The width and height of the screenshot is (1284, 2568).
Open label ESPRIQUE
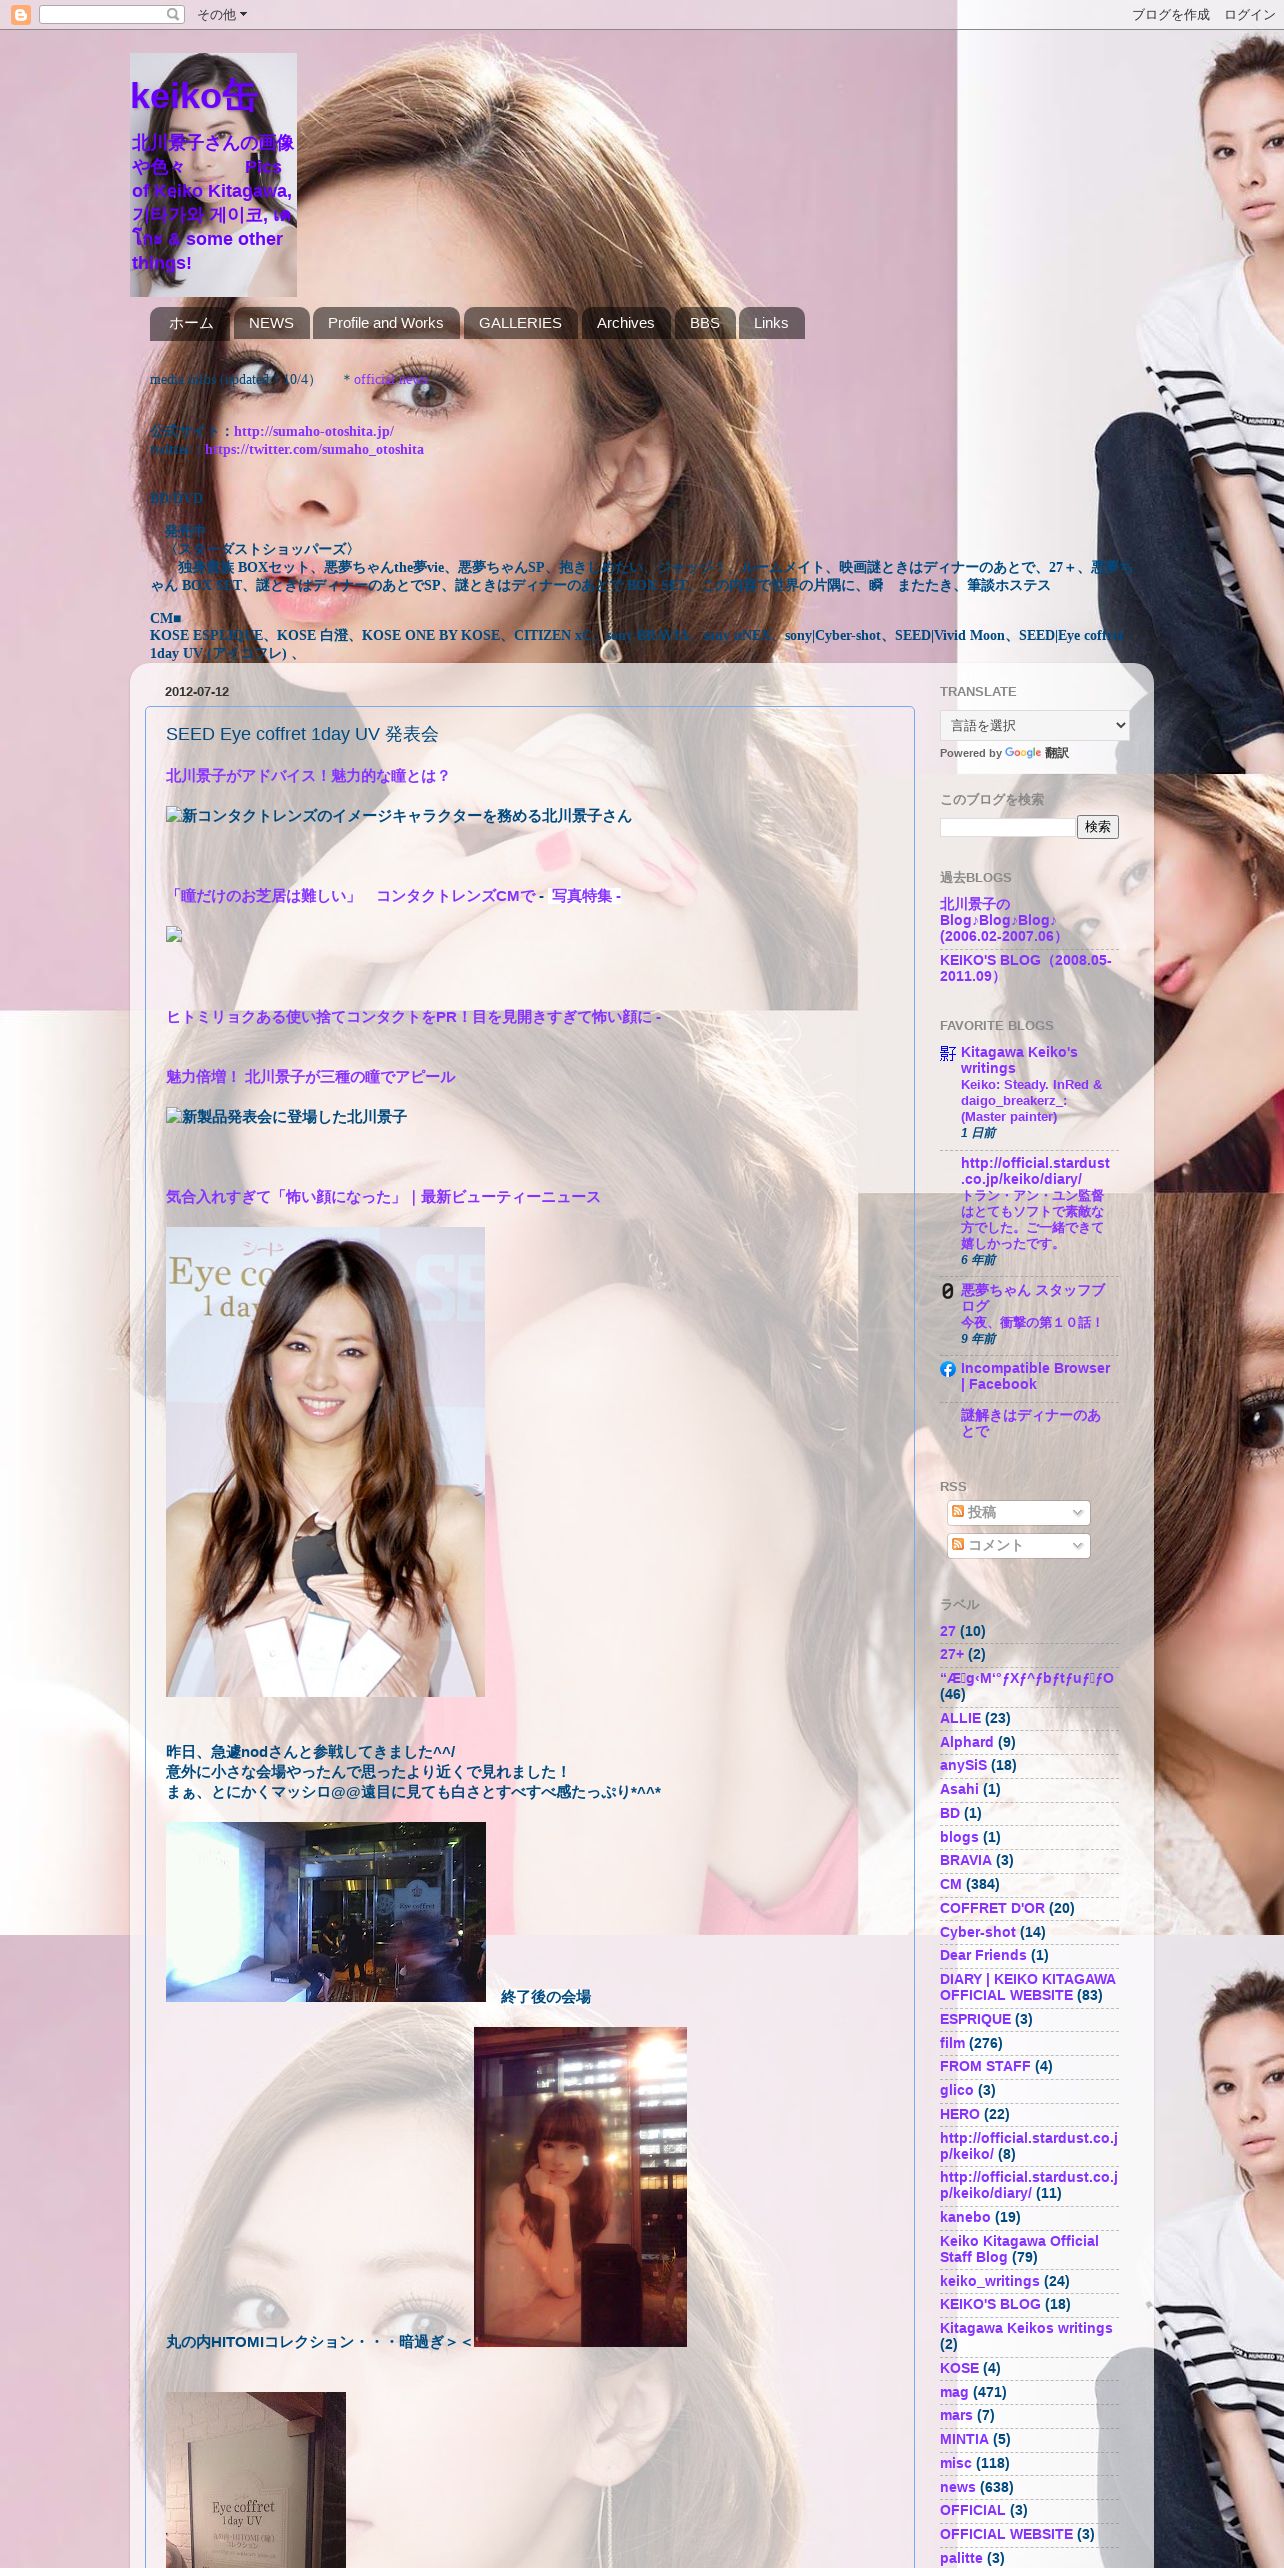click(975, 2019)
